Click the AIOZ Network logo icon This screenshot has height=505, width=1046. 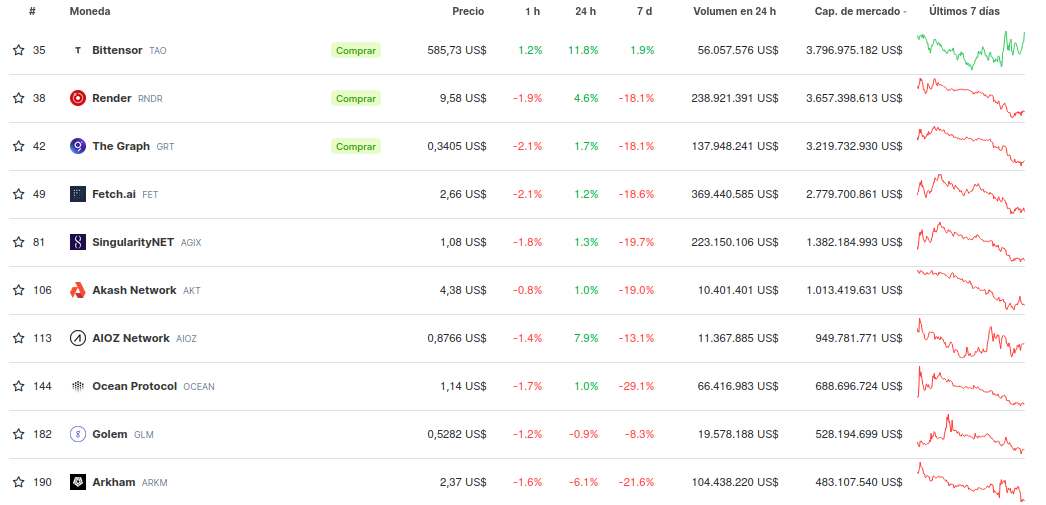(78, 338)
